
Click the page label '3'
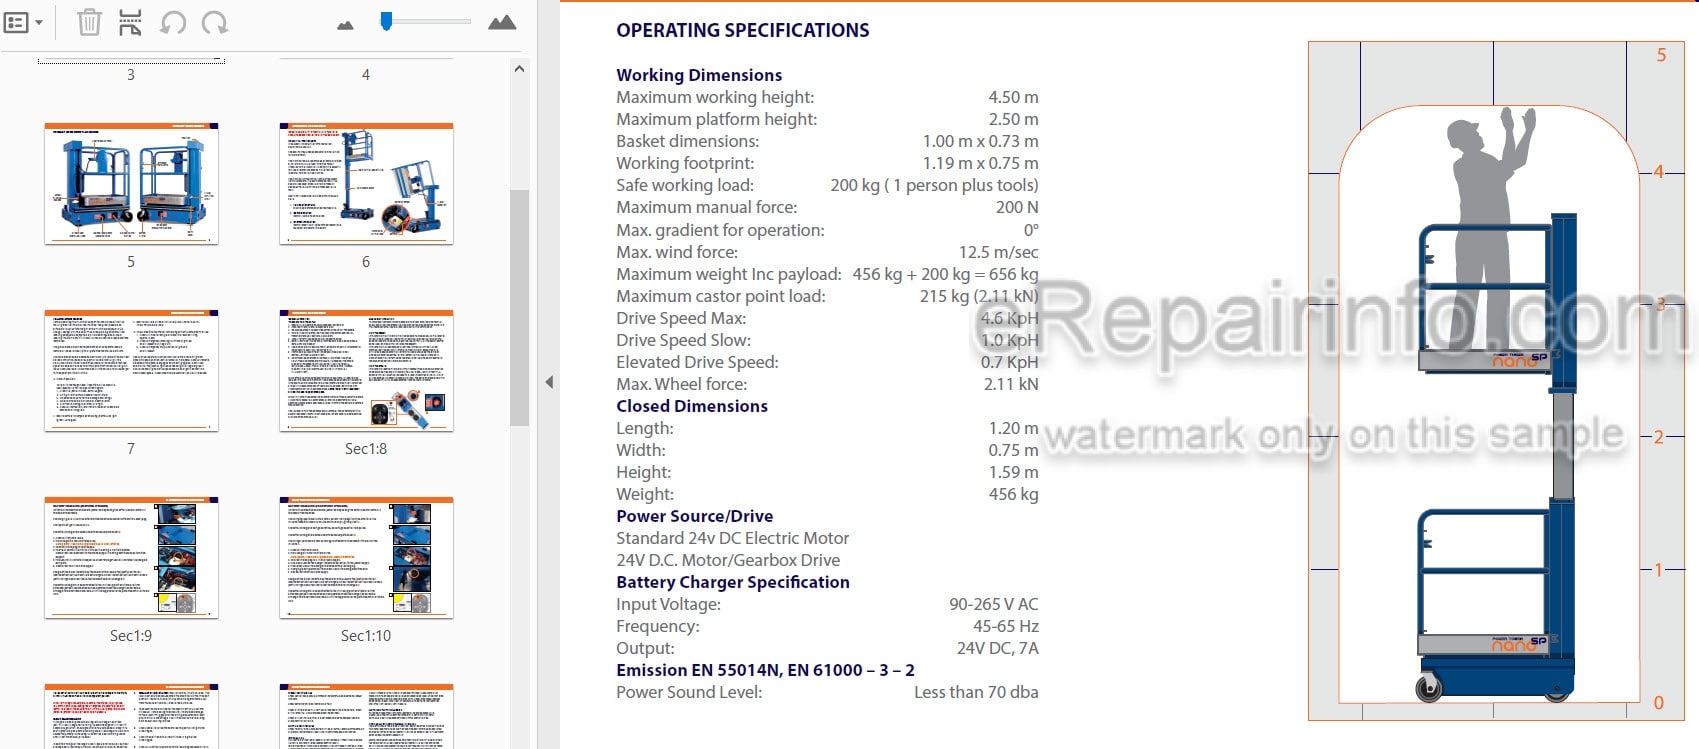tap(131, 75)
